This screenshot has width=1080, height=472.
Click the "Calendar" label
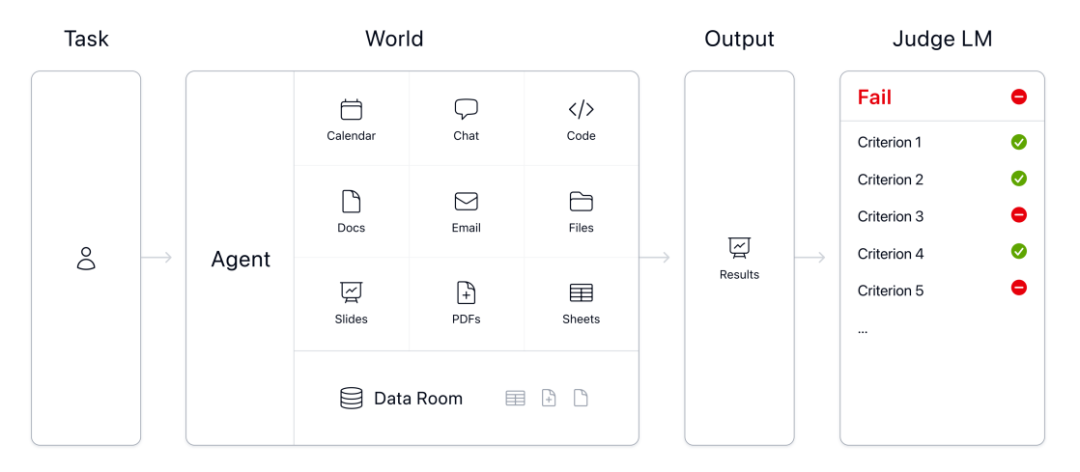[351, 136]
